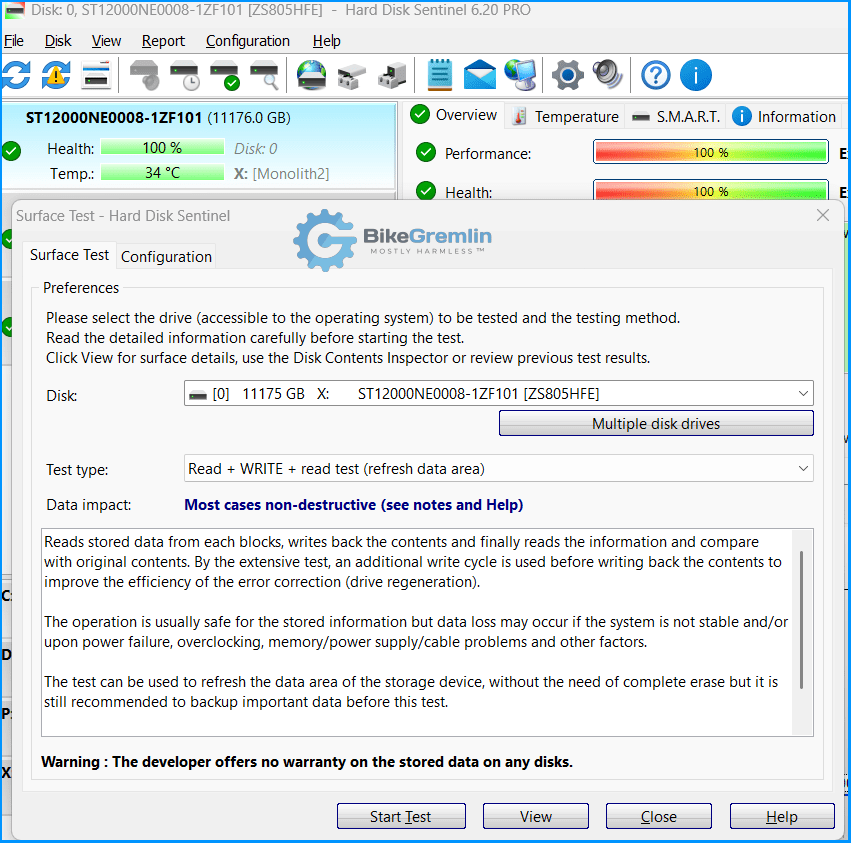This screenshot has height=843, width=851.
Task: Click the green check beside disk Health
Action: pyautogui.click(x=11, y=151)
